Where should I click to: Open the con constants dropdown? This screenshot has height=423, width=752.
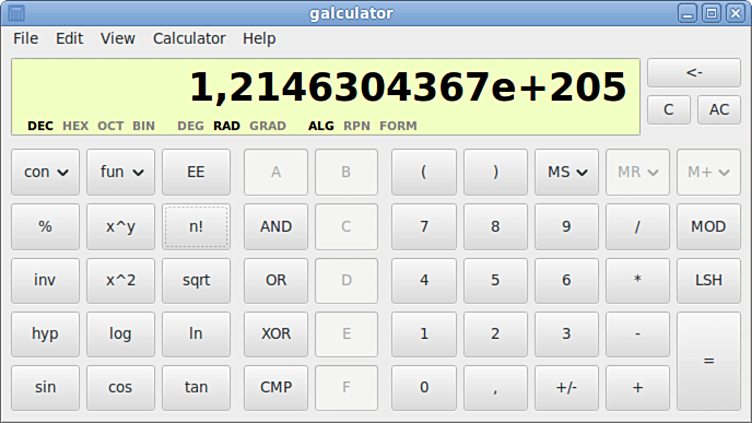45,172
